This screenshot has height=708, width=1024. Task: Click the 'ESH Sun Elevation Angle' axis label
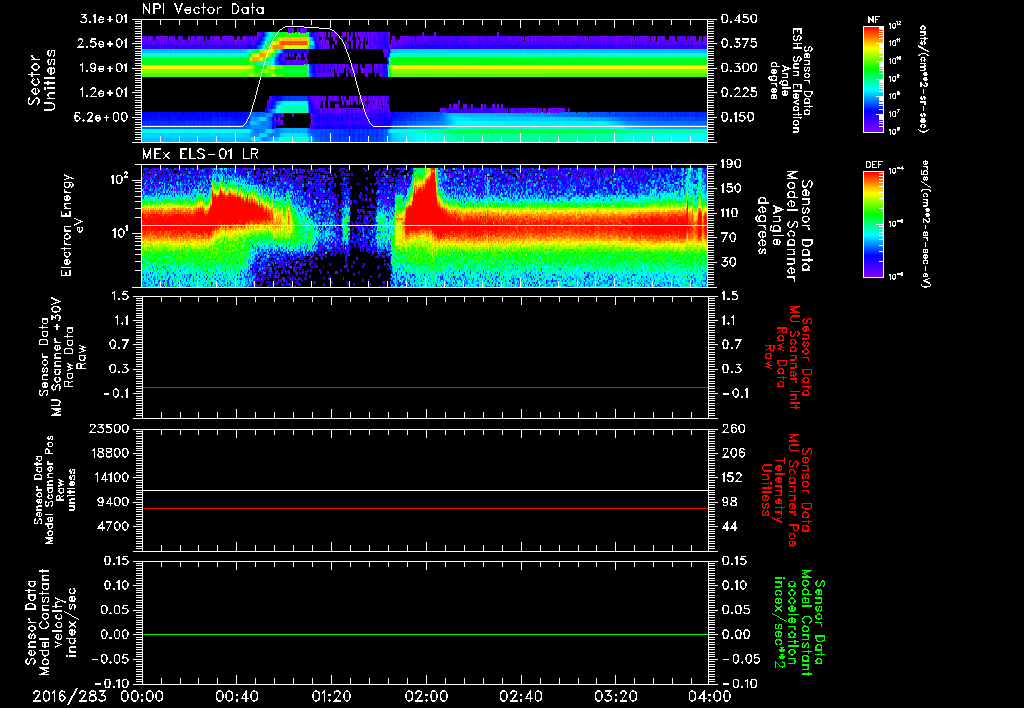coord(790,80)
